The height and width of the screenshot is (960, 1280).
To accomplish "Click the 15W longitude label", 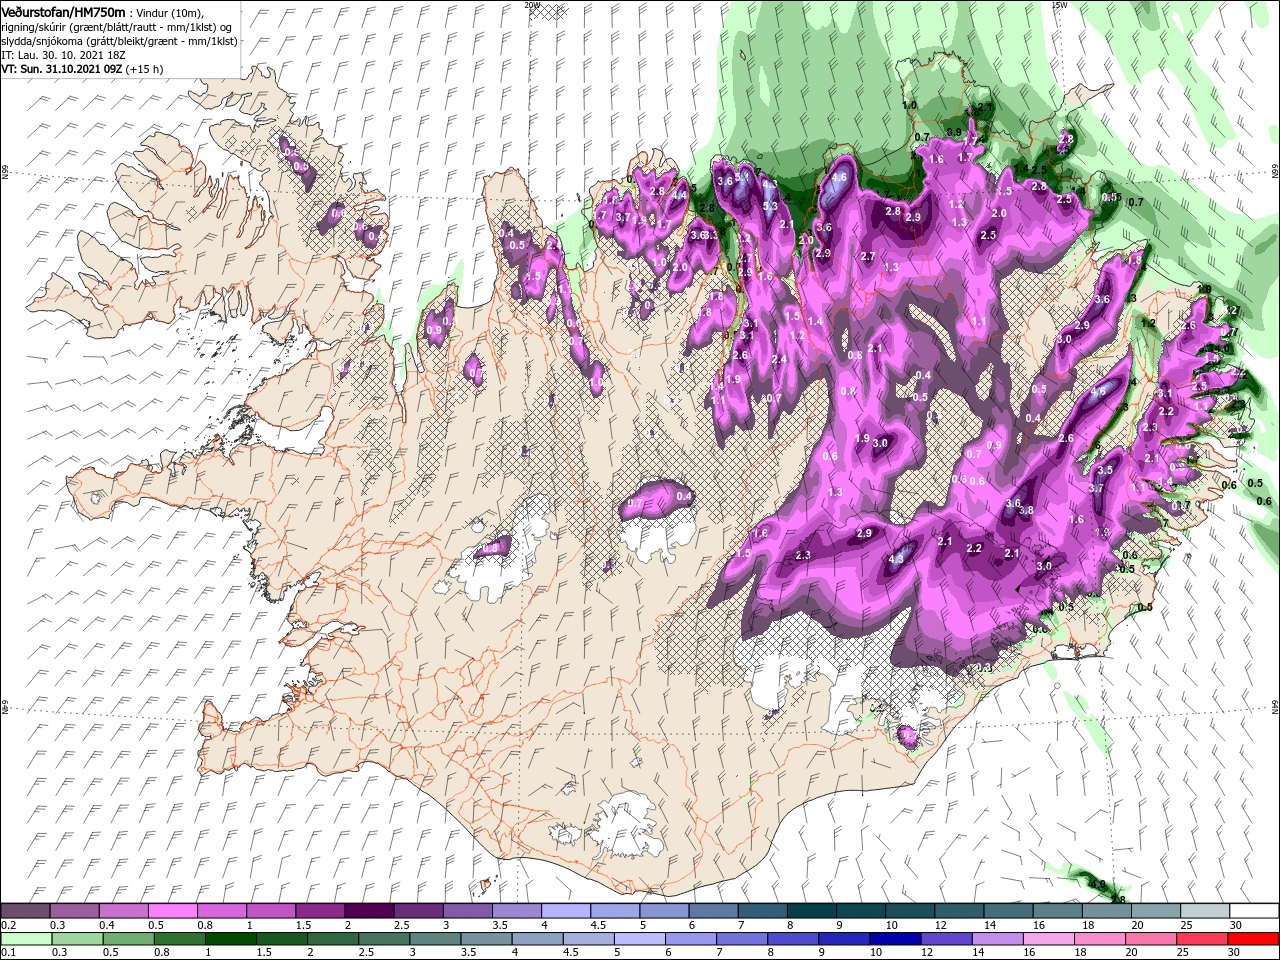I will [x=1060, y=5].
